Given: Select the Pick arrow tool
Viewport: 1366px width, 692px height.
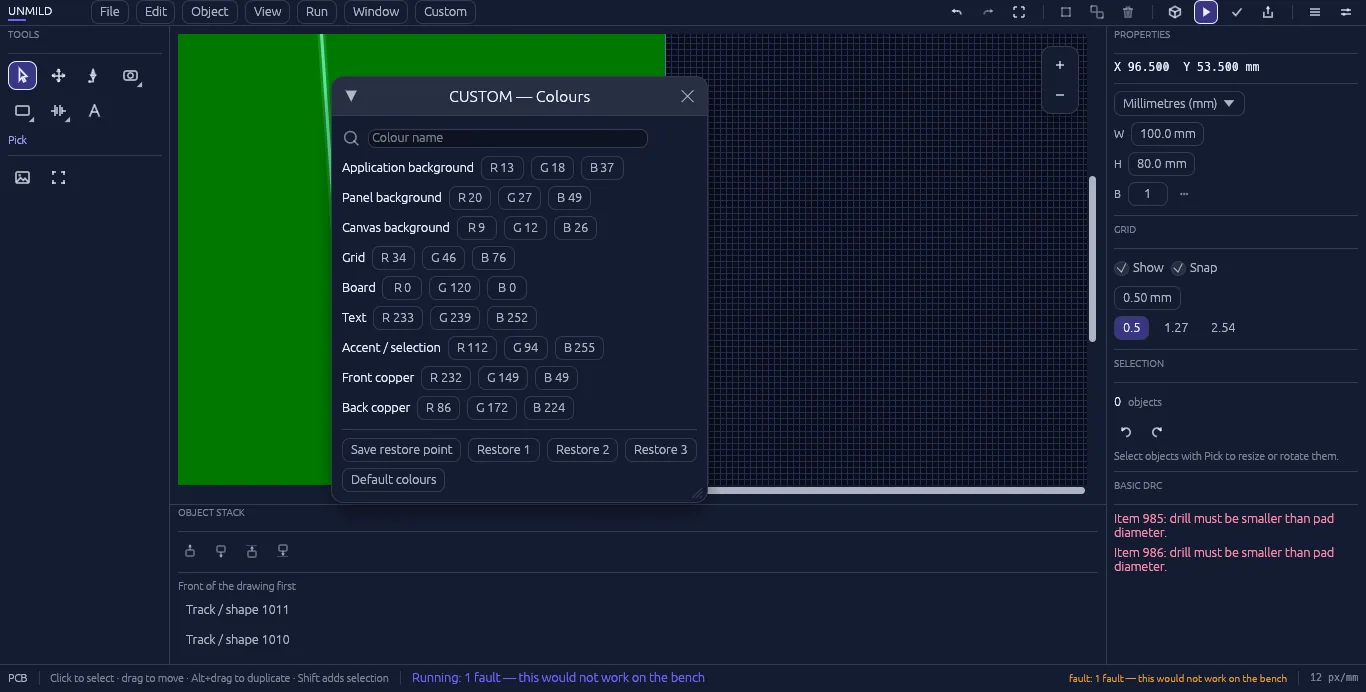Looking at the screenshot, I should 22,76.
